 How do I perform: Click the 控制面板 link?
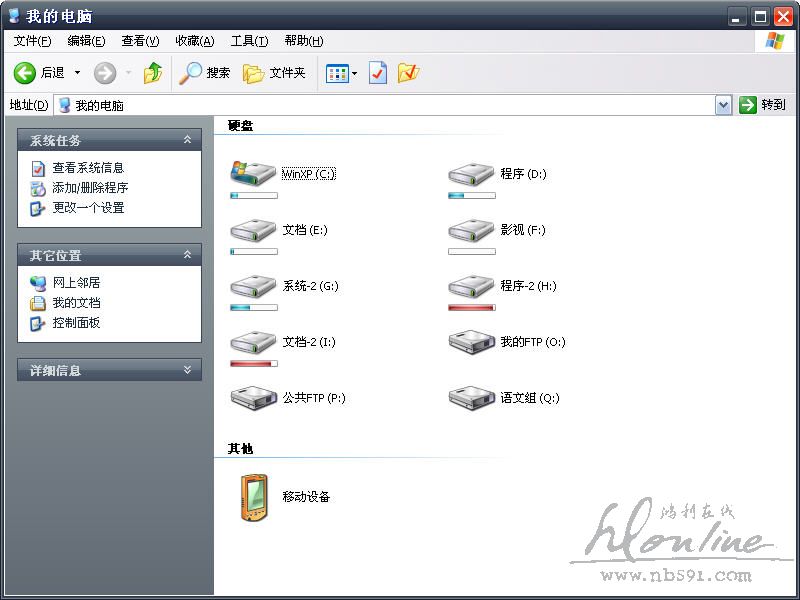76,323
